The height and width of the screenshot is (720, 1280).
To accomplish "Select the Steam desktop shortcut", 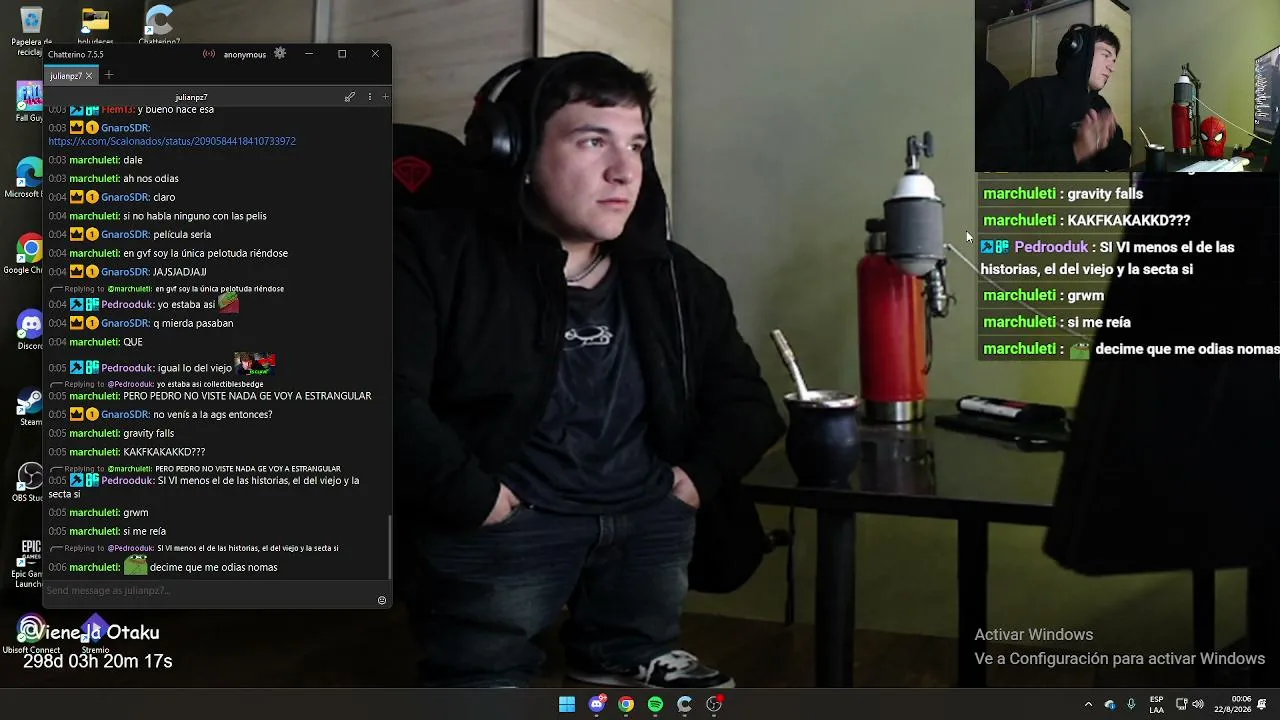I will pos(29,405).
